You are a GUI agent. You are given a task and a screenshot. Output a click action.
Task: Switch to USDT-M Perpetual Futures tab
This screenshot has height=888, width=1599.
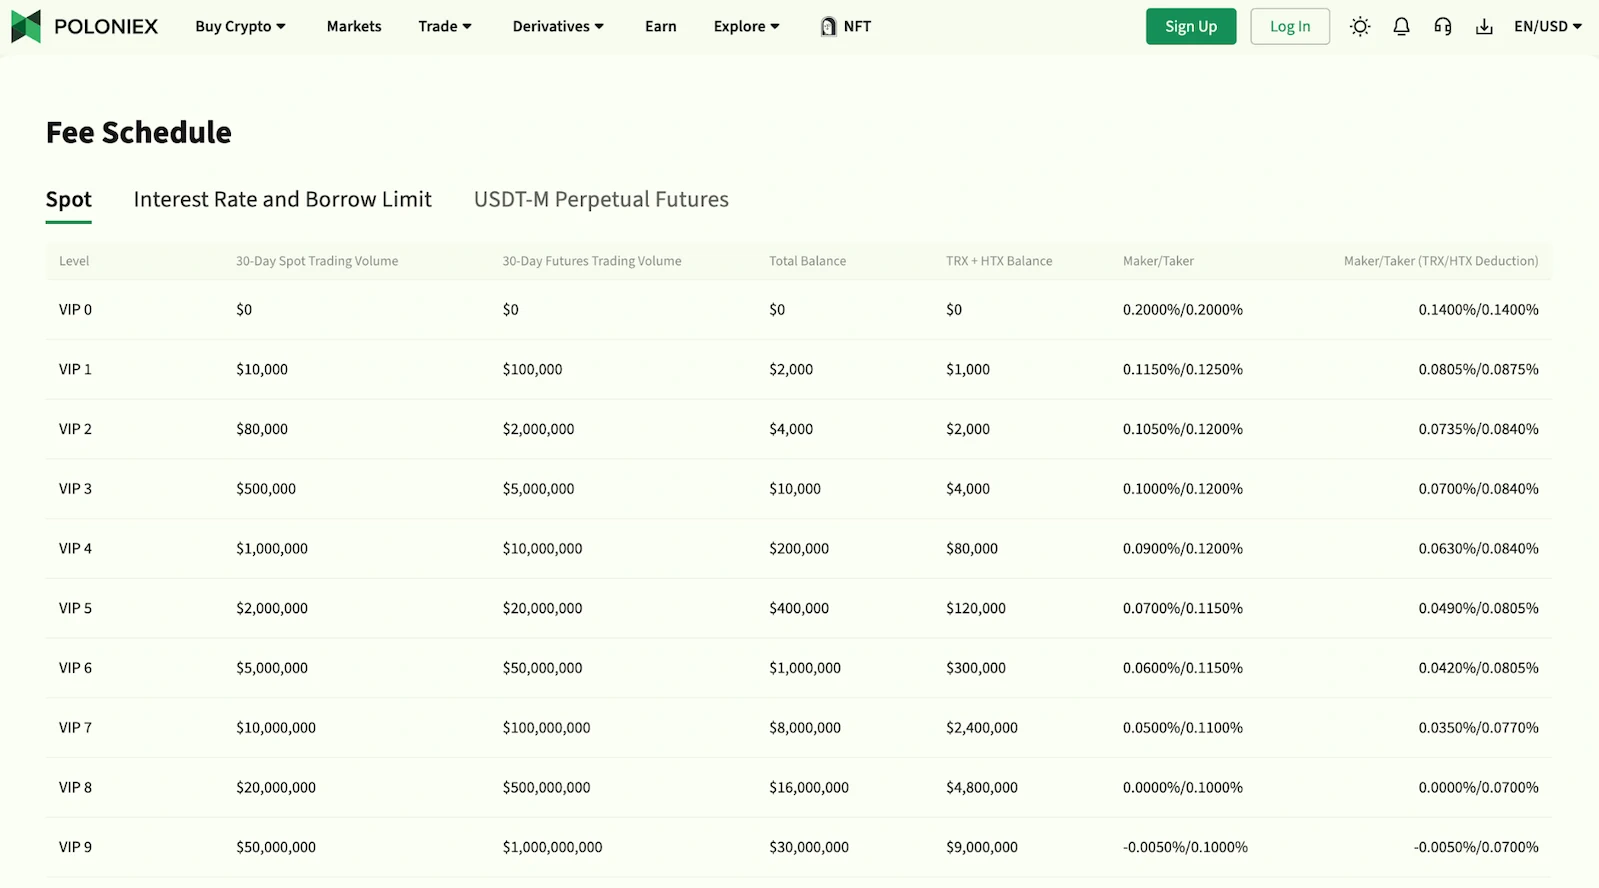(601, 200)
